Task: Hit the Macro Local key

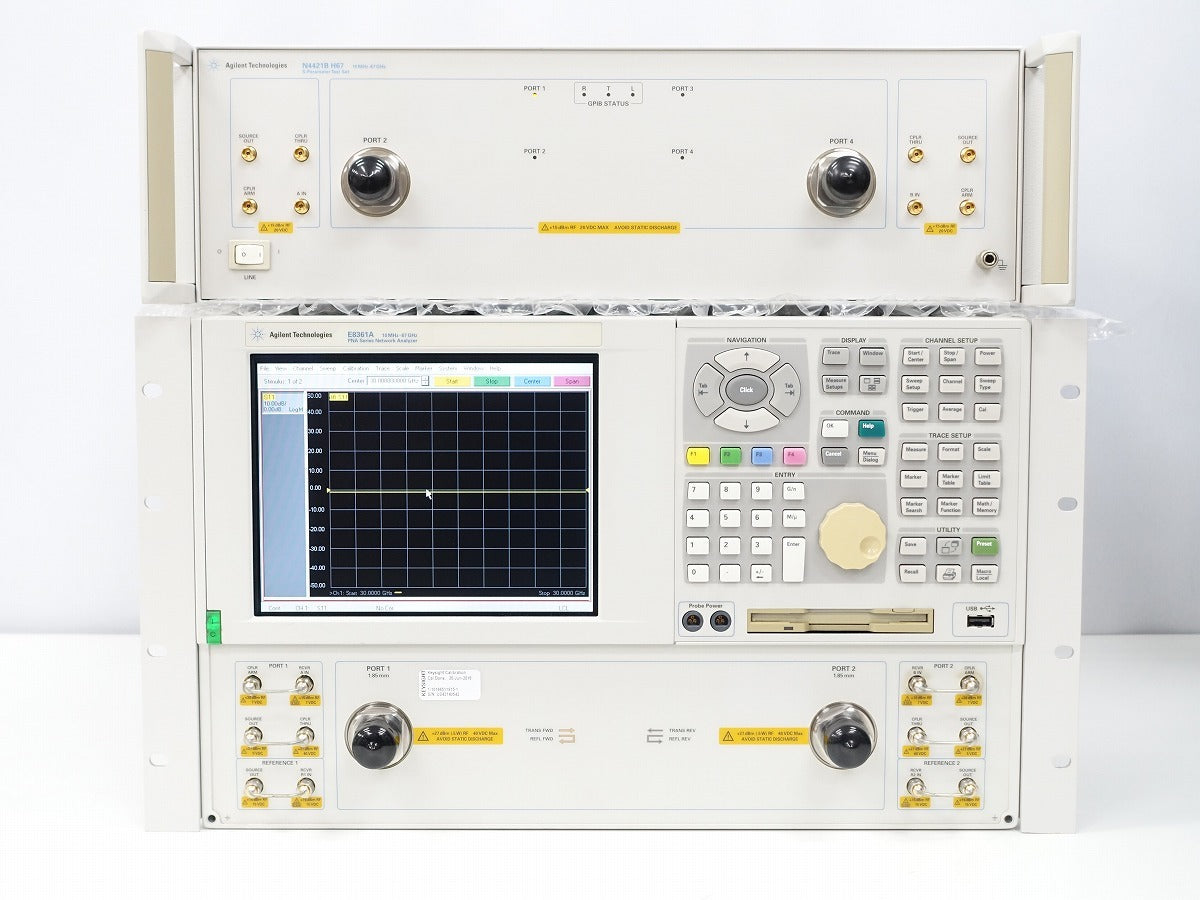Action: 985,574
